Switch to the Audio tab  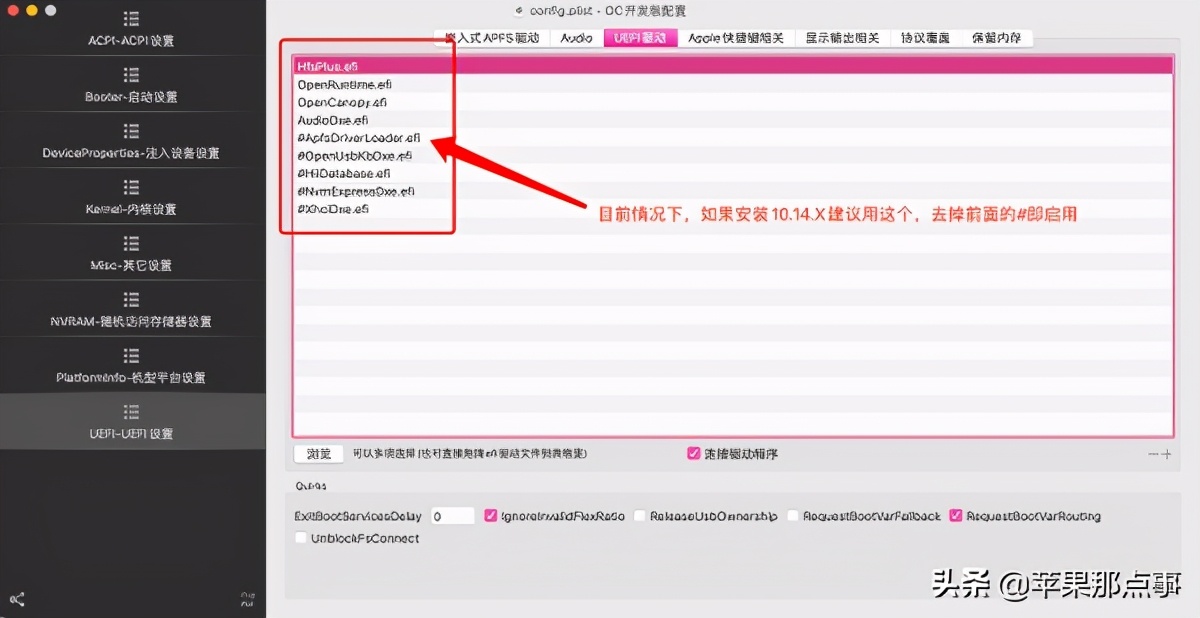[x=576, y=38]
